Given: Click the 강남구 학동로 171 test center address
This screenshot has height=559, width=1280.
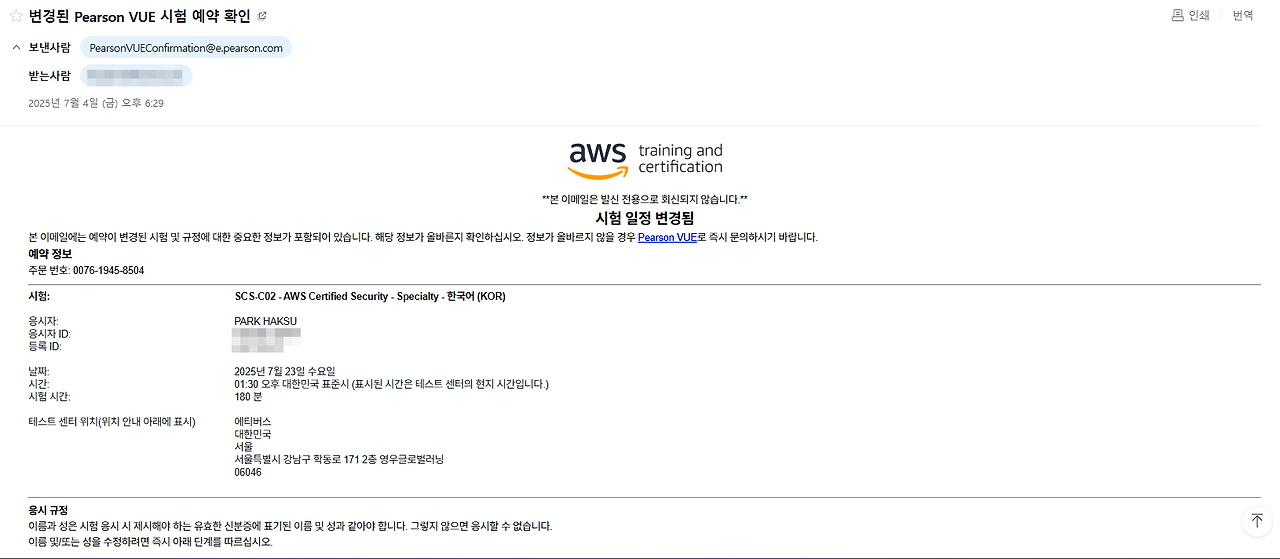Looking at the screenshot, I should tap(338, 459).
